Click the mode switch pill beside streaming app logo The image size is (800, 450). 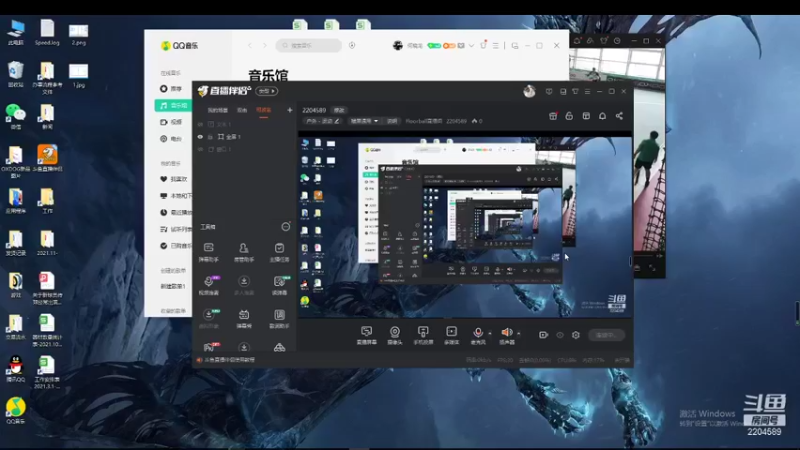[267, 91]
